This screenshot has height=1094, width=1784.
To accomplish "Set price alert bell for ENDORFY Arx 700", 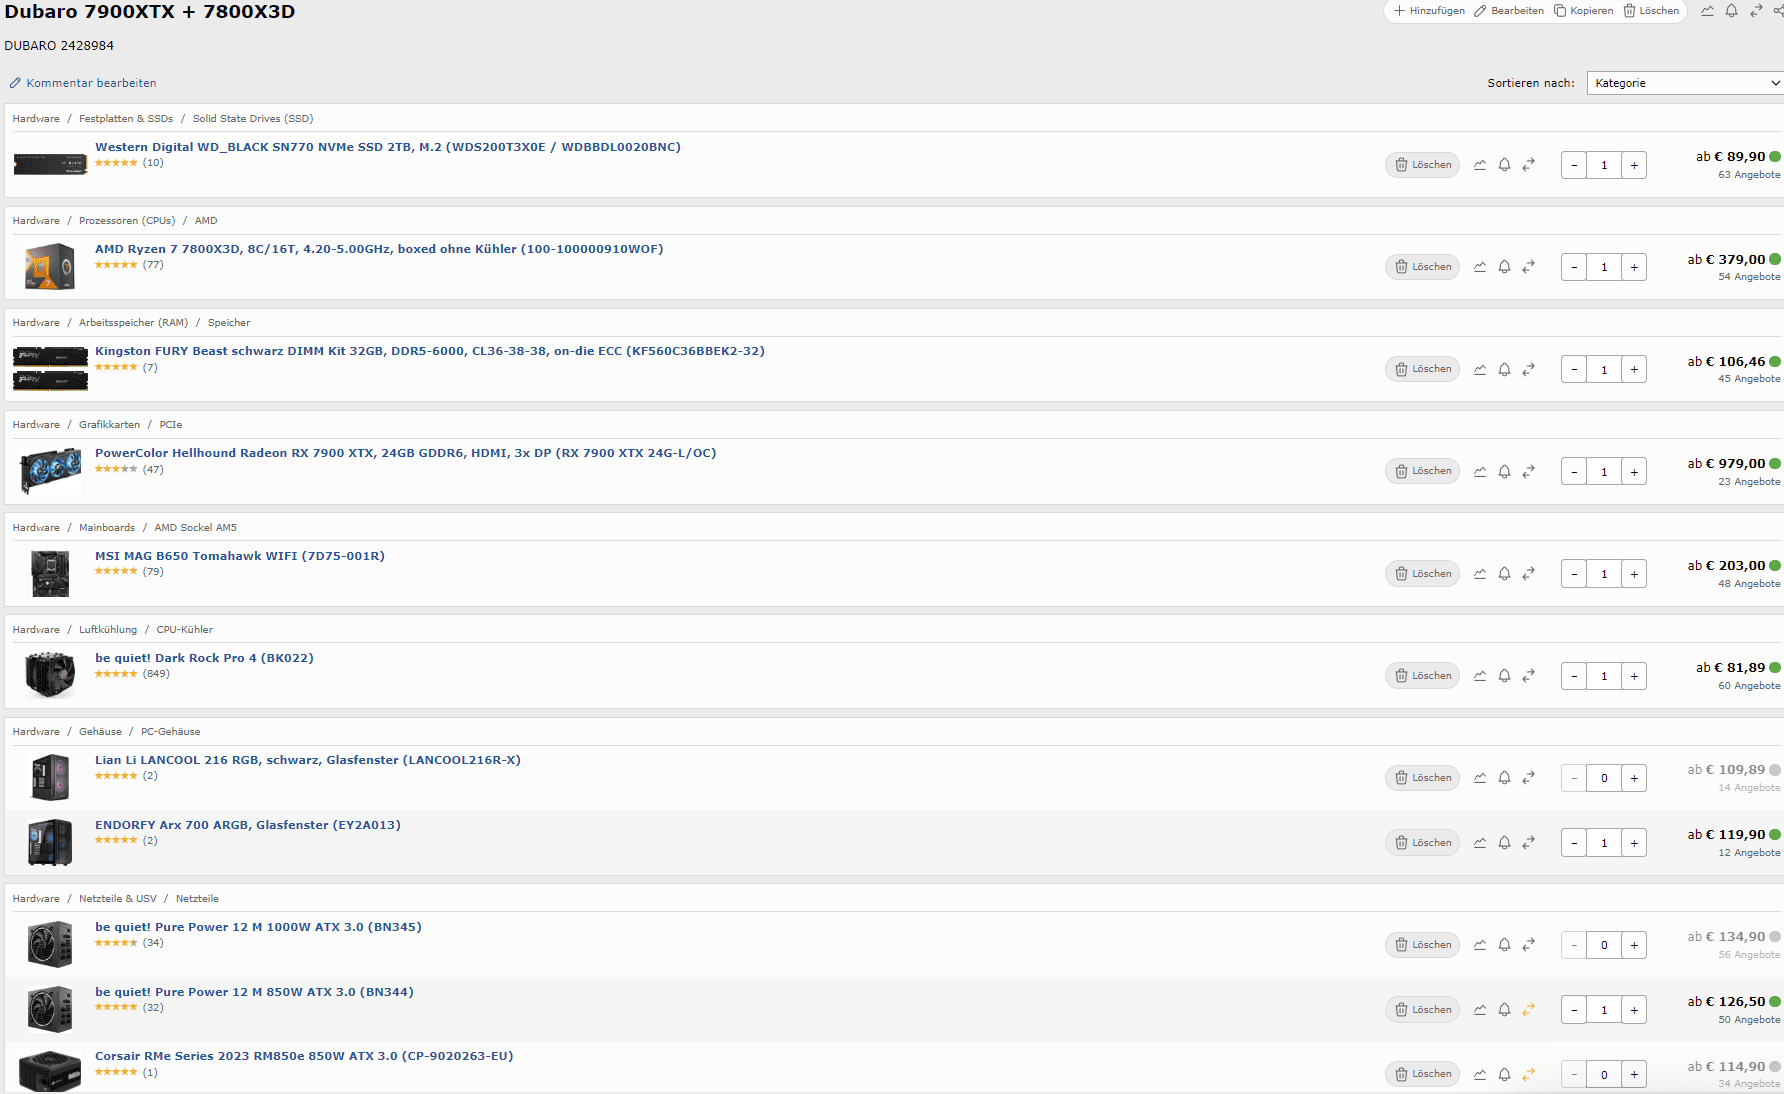I will tap(1504, 843).
